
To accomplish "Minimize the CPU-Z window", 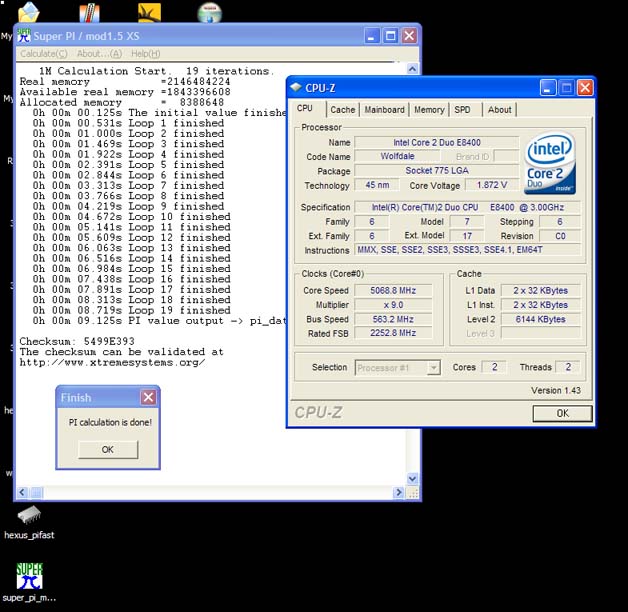I will pos(547,87).
